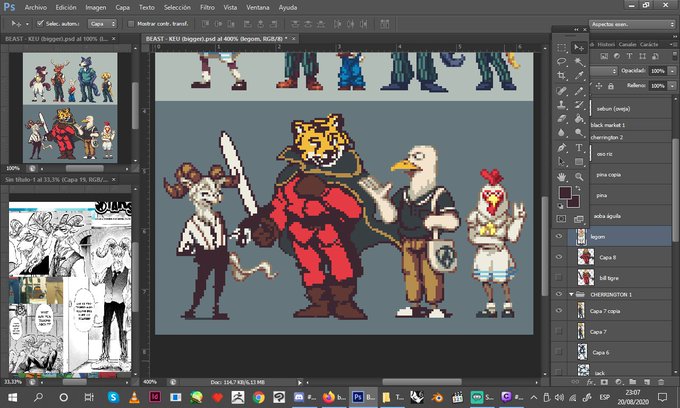The width and height of the screenshot is (680, 408).
Task: Click the foreground color swatch
Action: [565, 193]
